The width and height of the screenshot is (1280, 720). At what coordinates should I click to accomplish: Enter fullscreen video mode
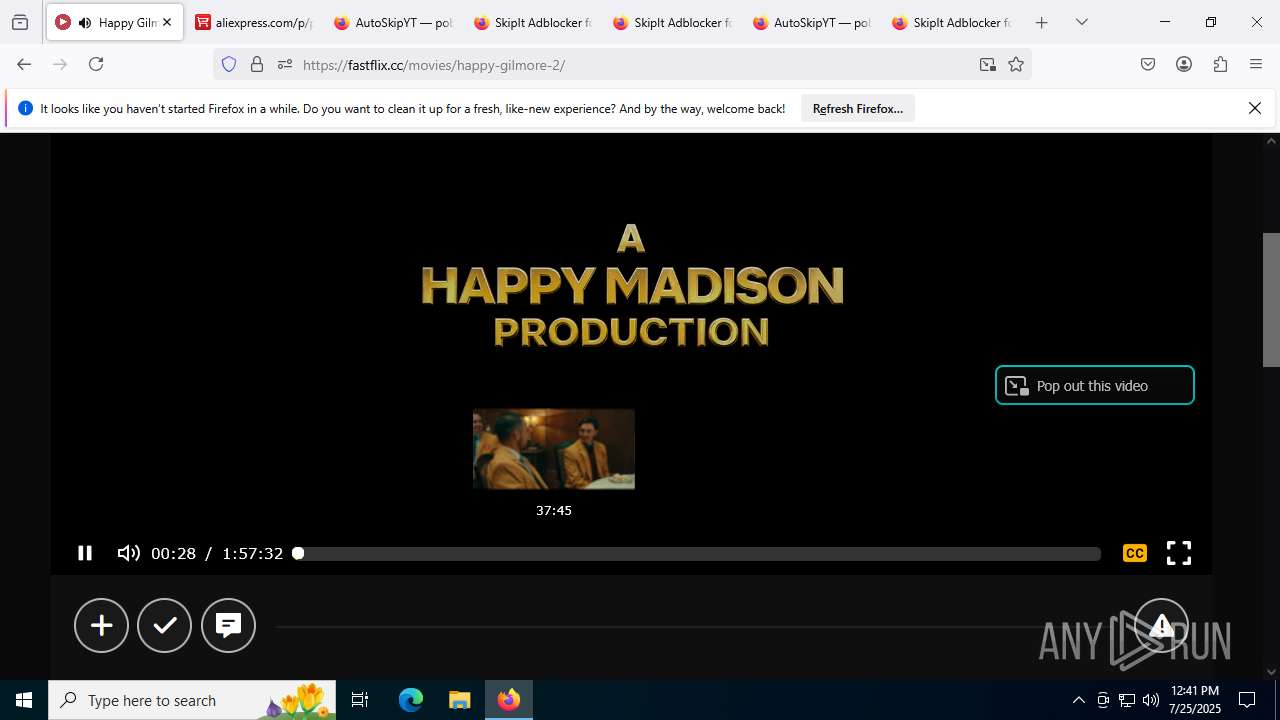(x=1179, y=553)
